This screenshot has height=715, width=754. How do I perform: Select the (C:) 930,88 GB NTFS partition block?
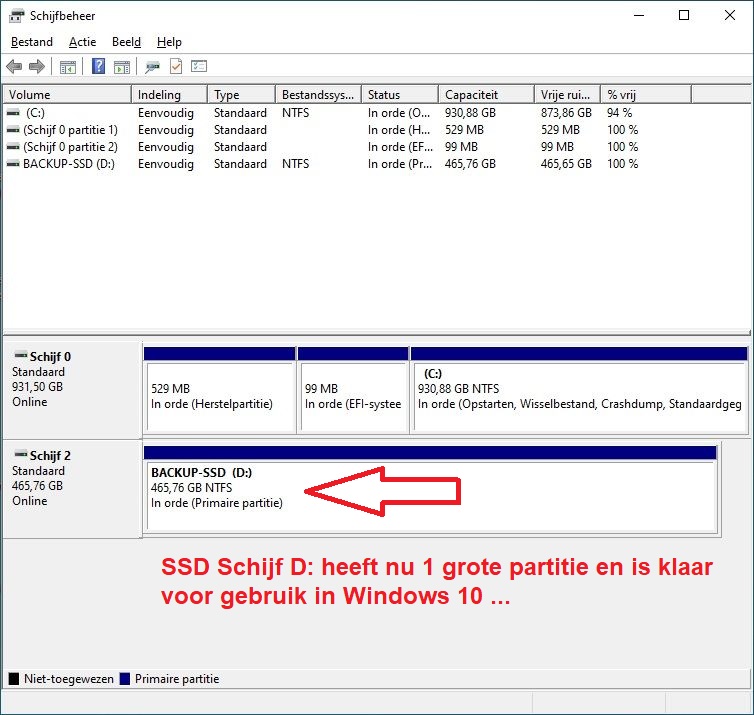point(579,390)
